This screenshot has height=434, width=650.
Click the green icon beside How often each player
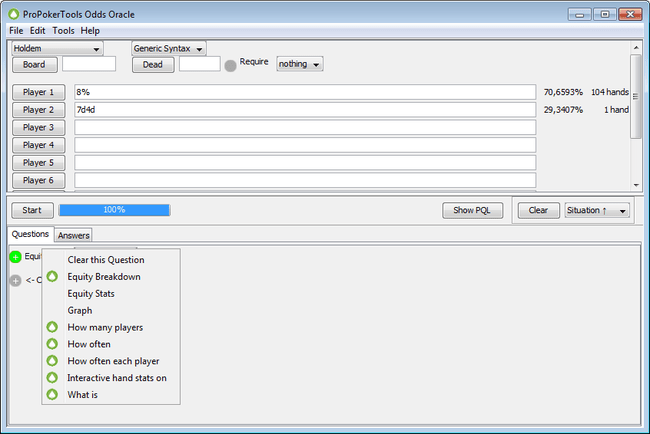click(x=52, y=361)
